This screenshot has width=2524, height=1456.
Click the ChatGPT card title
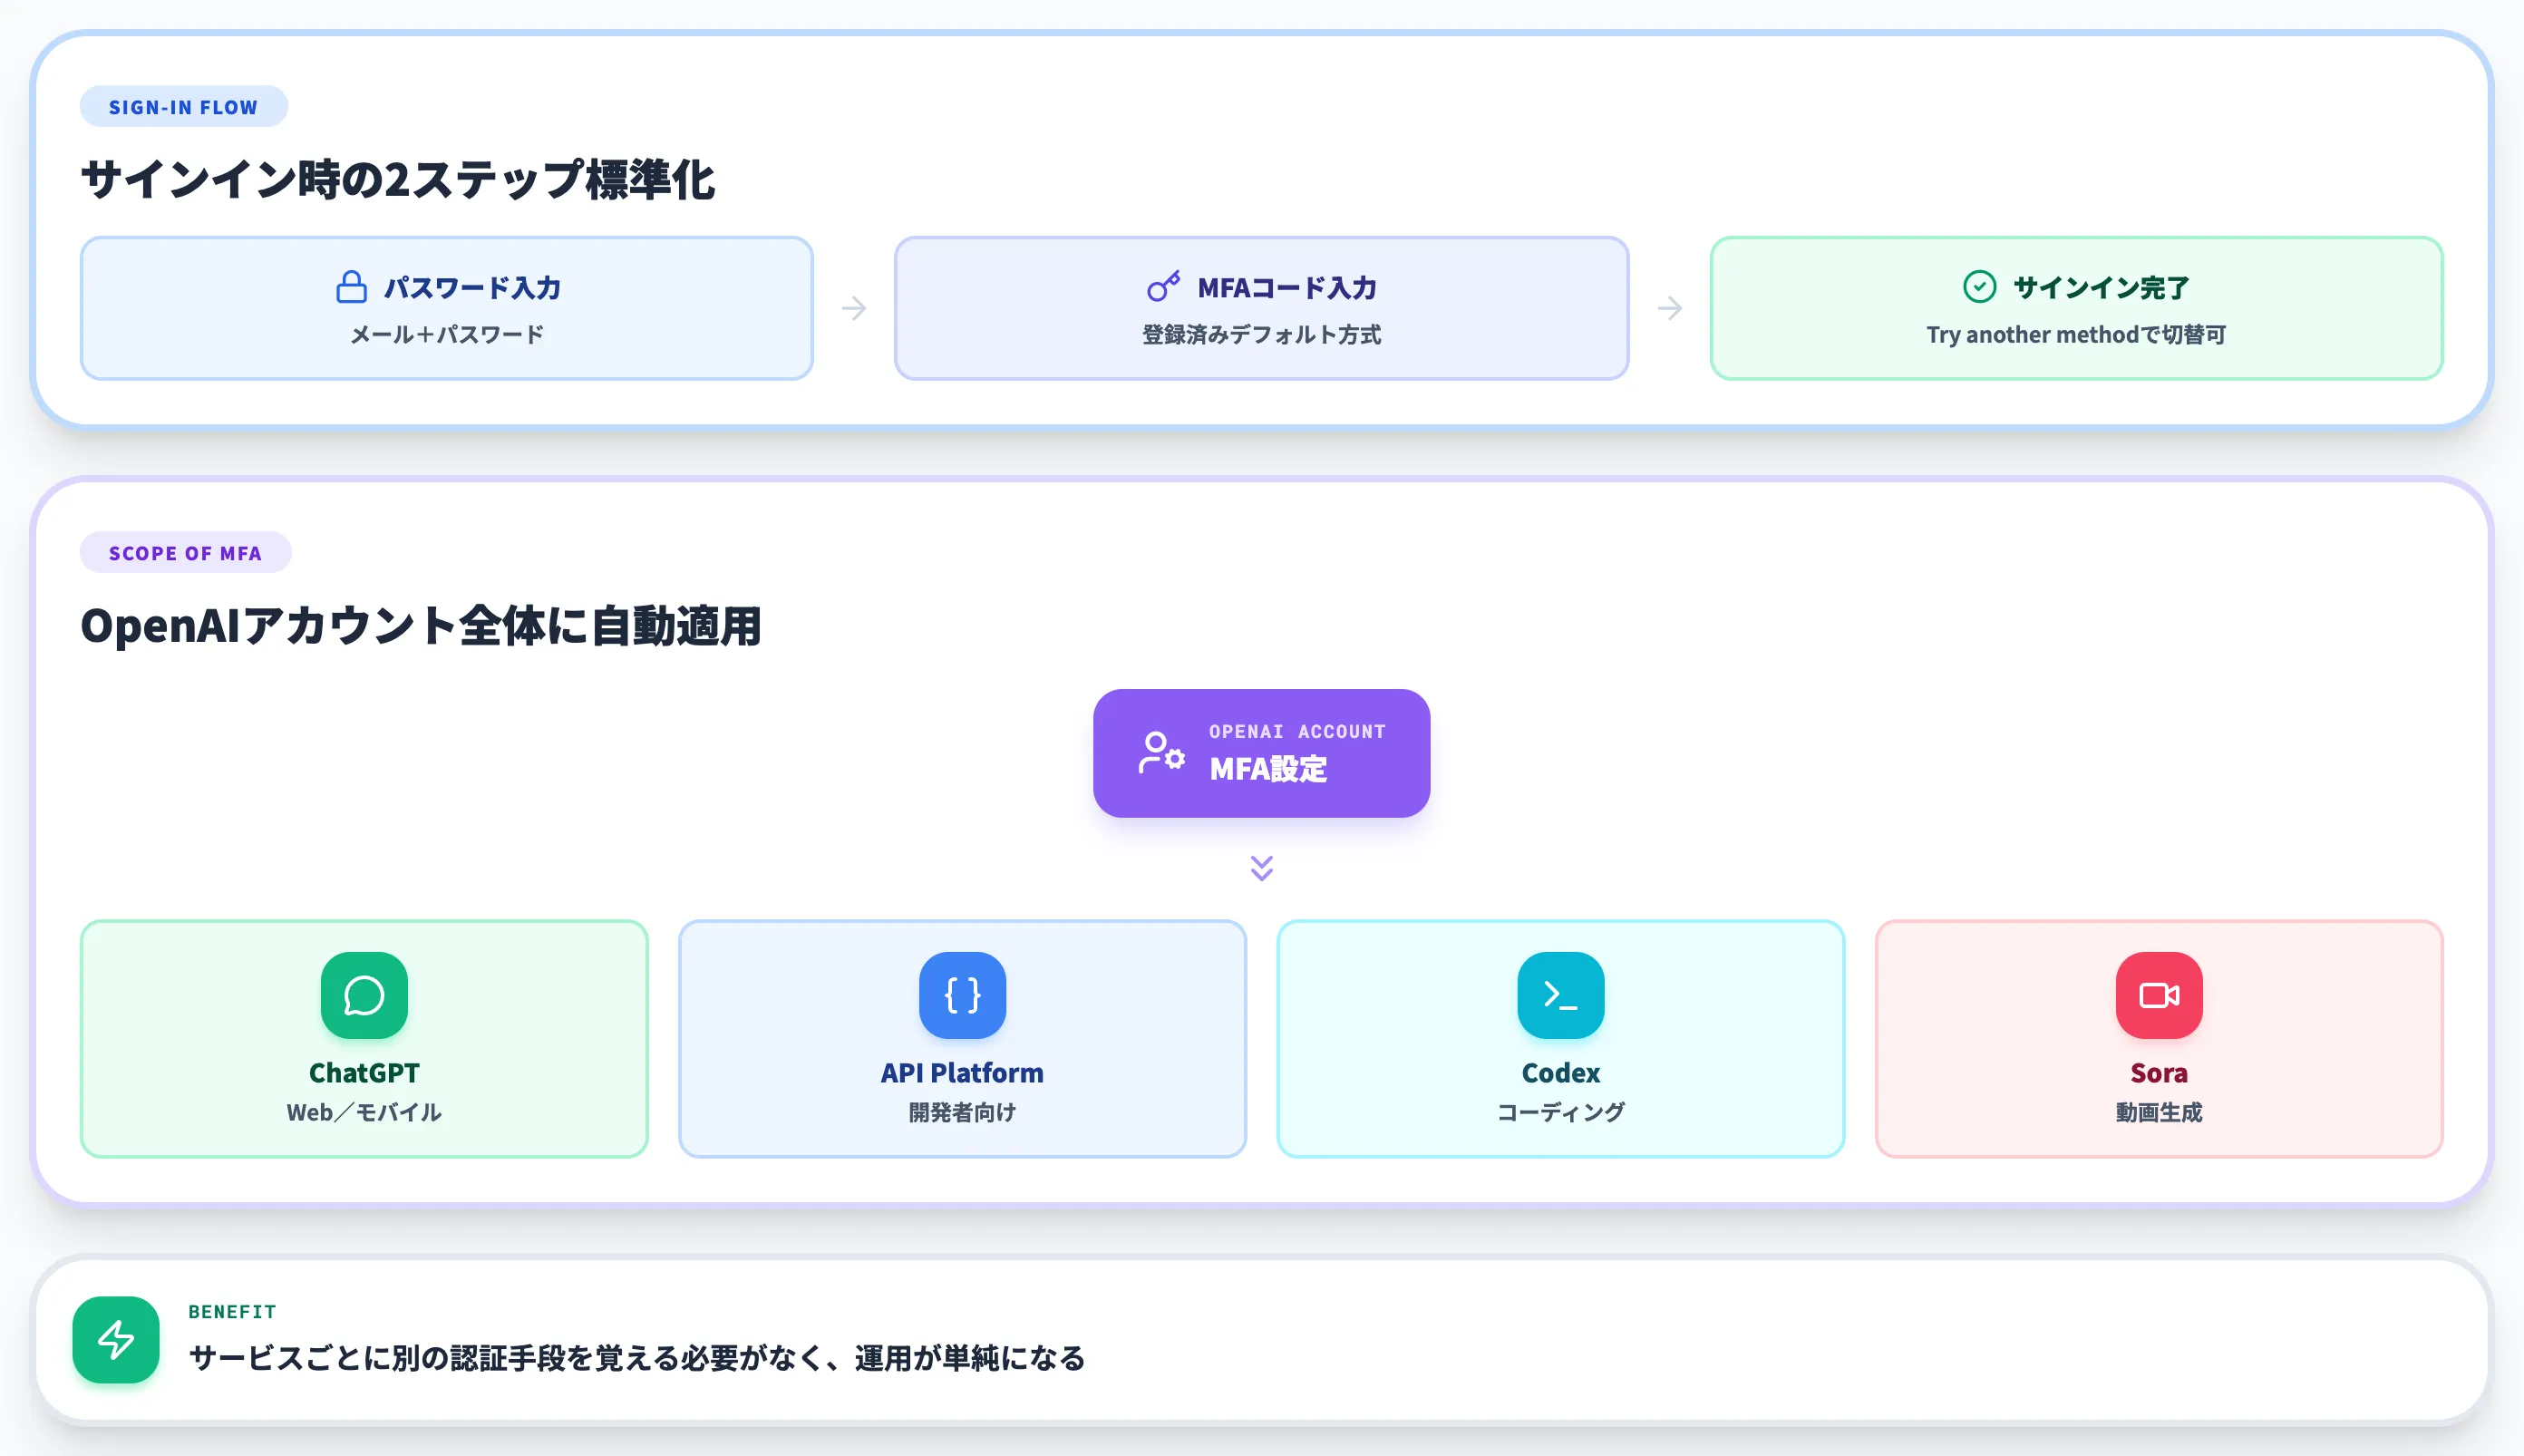pos(364,1073)
